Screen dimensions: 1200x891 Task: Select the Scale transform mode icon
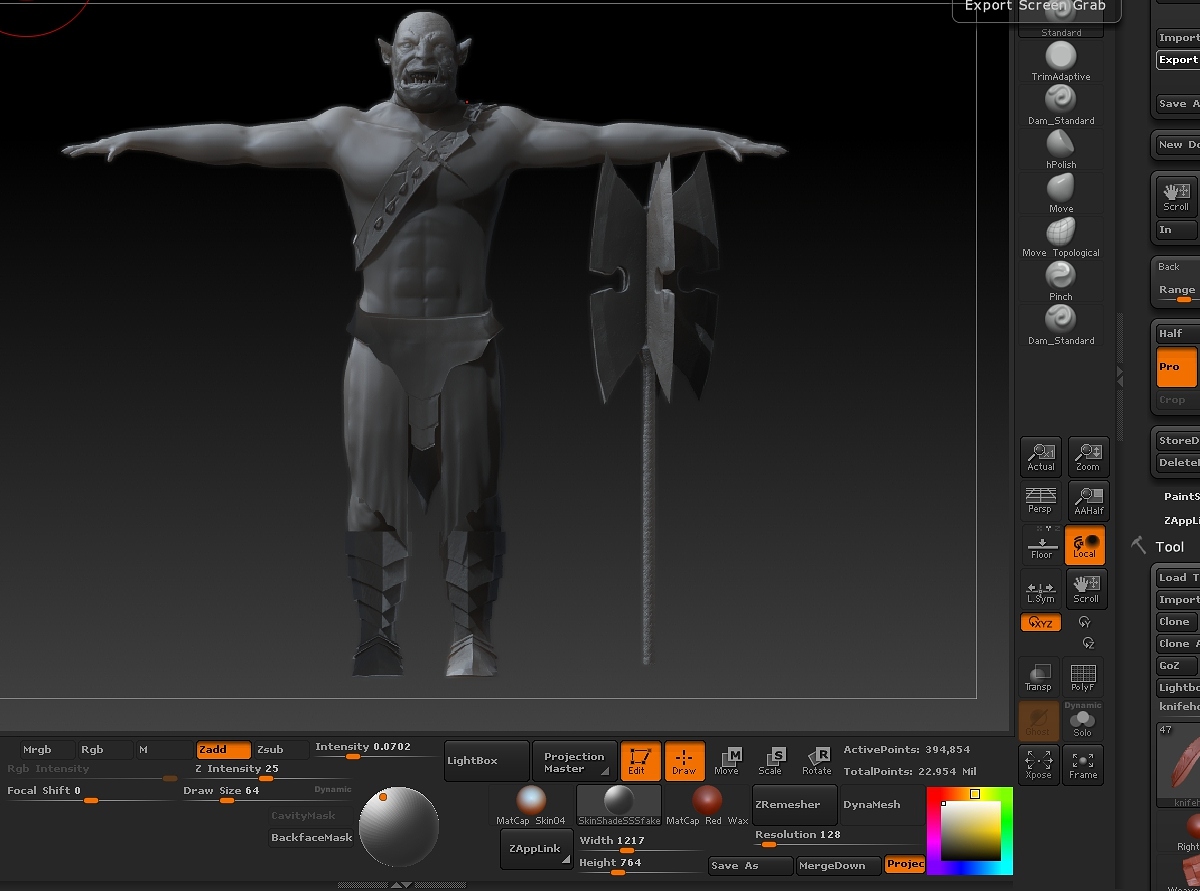pyautogui.click(x=770, y=761)
